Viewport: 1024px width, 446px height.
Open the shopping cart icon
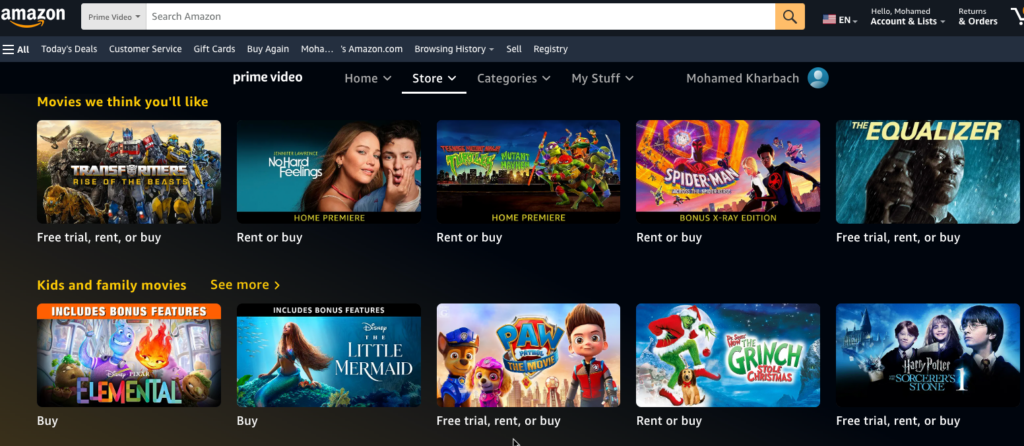(x=1017, y=16)
